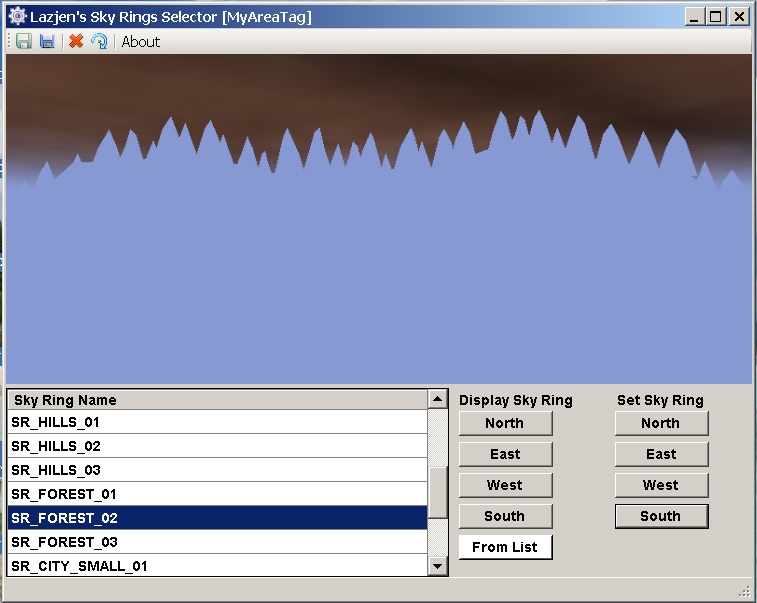Open the About menu item
Screen dimensions: 757x603
coord(141,41)
